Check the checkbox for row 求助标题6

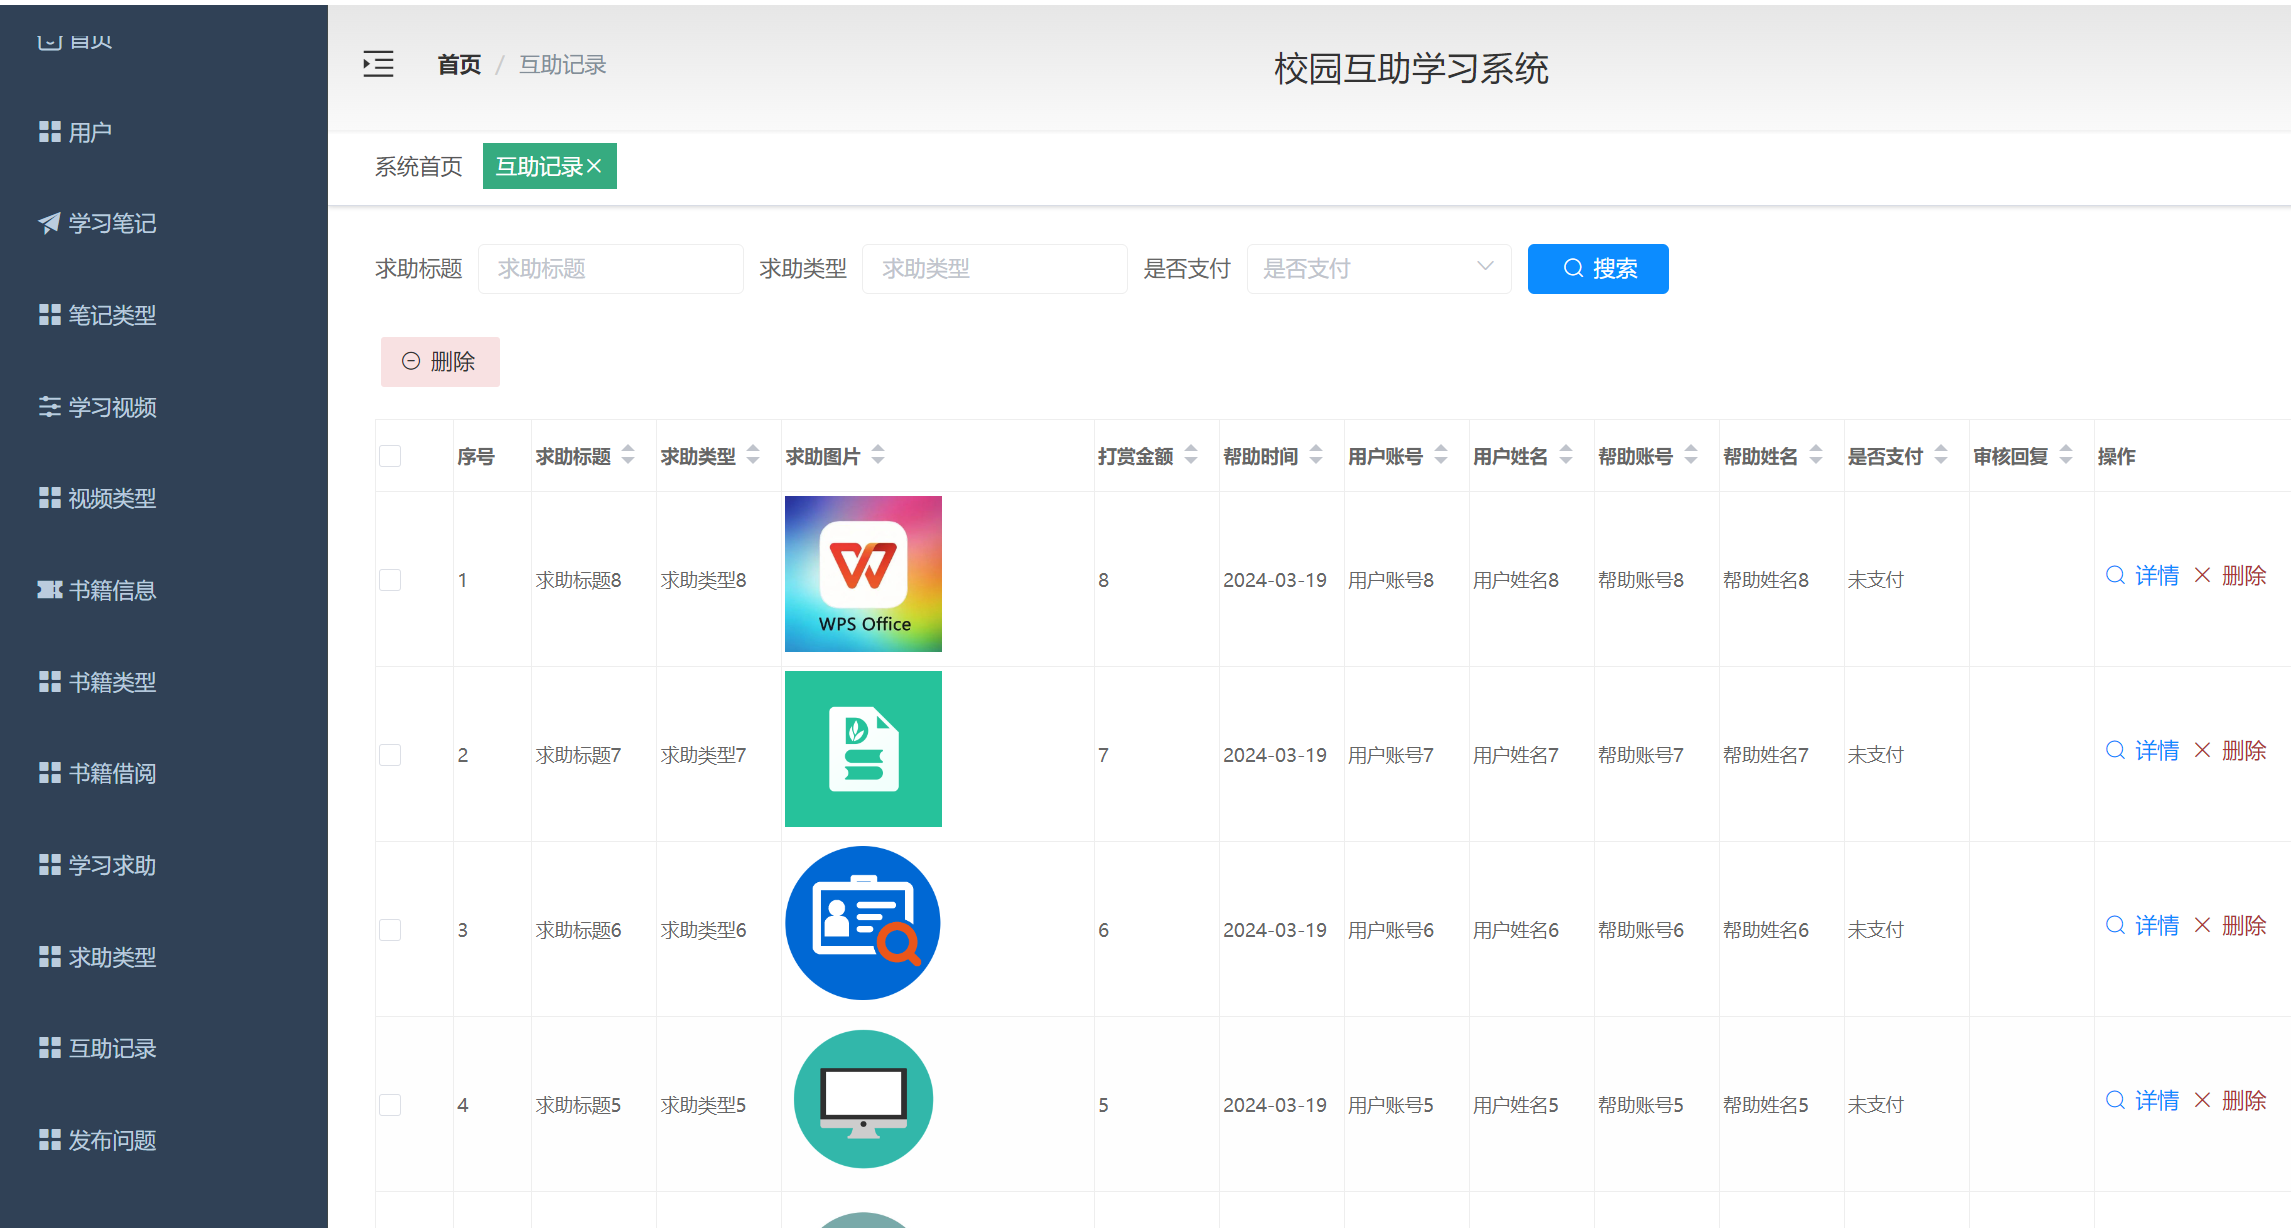click(x=390, y=930)
